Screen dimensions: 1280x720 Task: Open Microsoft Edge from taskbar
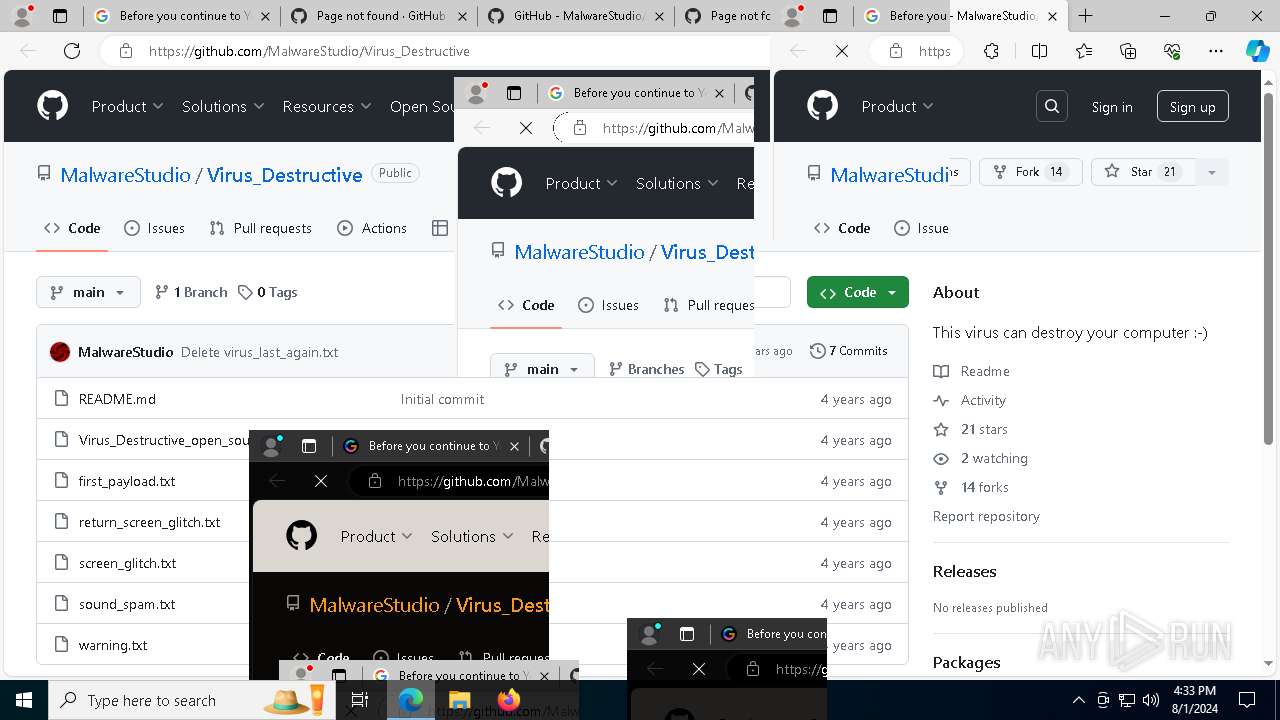[x=411, y=700]
